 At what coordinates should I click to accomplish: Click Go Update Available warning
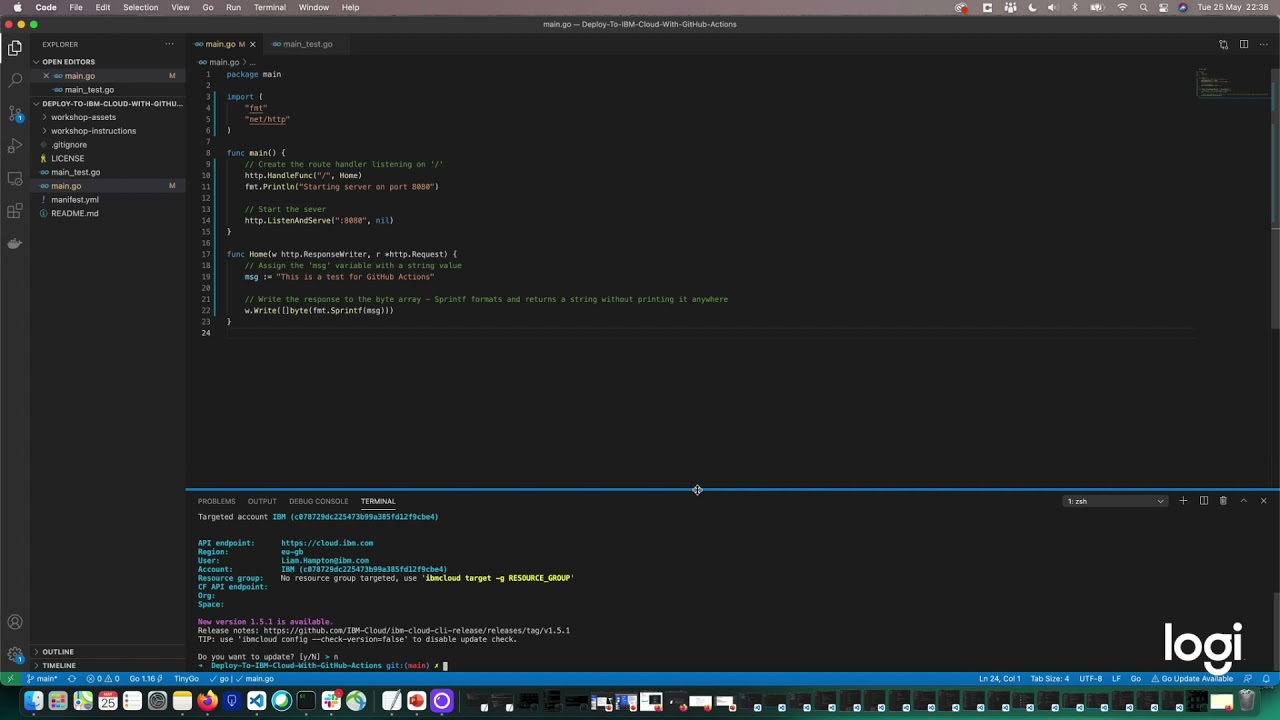click(x=1192, y=679)
